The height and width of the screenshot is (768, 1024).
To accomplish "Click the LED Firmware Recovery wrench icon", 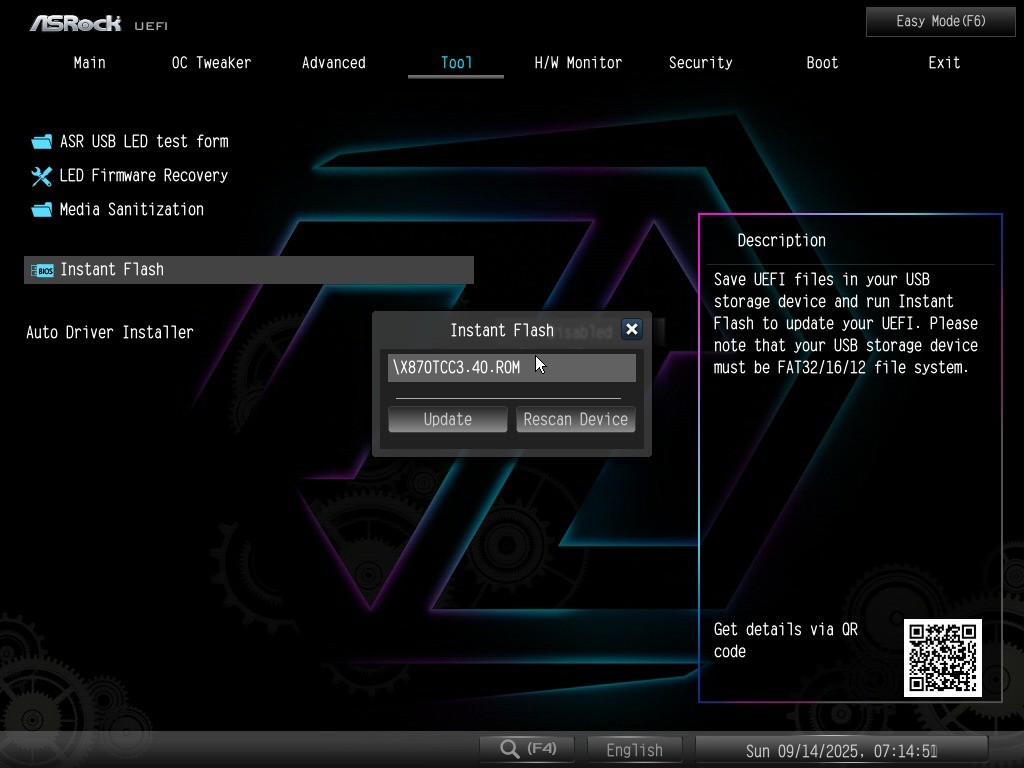I will click(x=41, y=176).
